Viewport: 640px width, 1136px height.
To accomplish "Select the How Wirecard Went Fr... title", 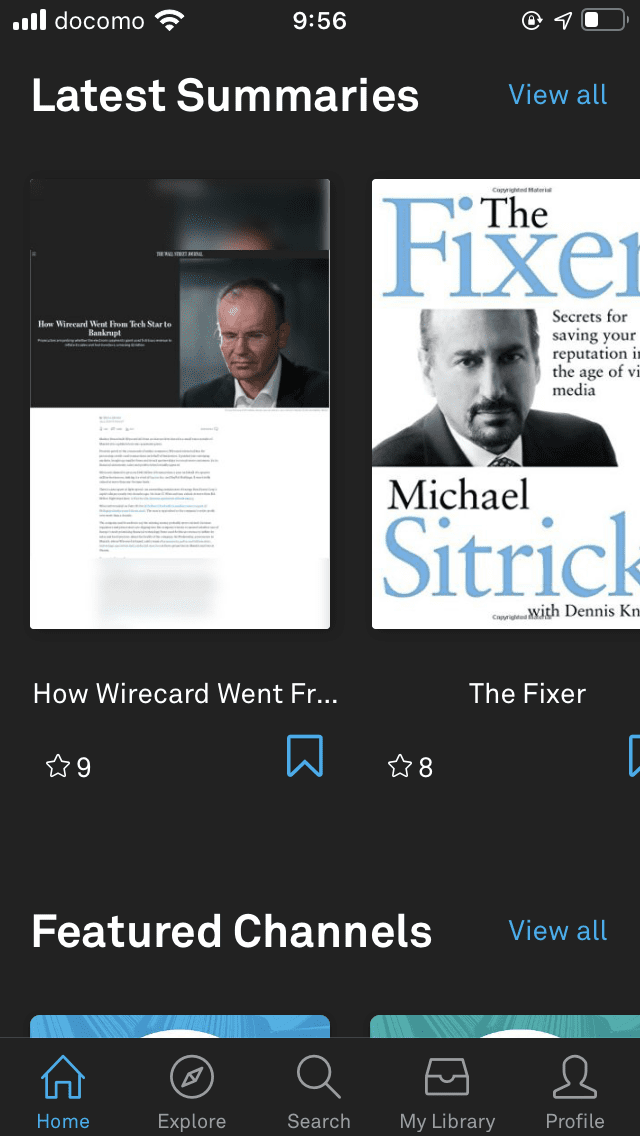I will [x=185, y=694].
